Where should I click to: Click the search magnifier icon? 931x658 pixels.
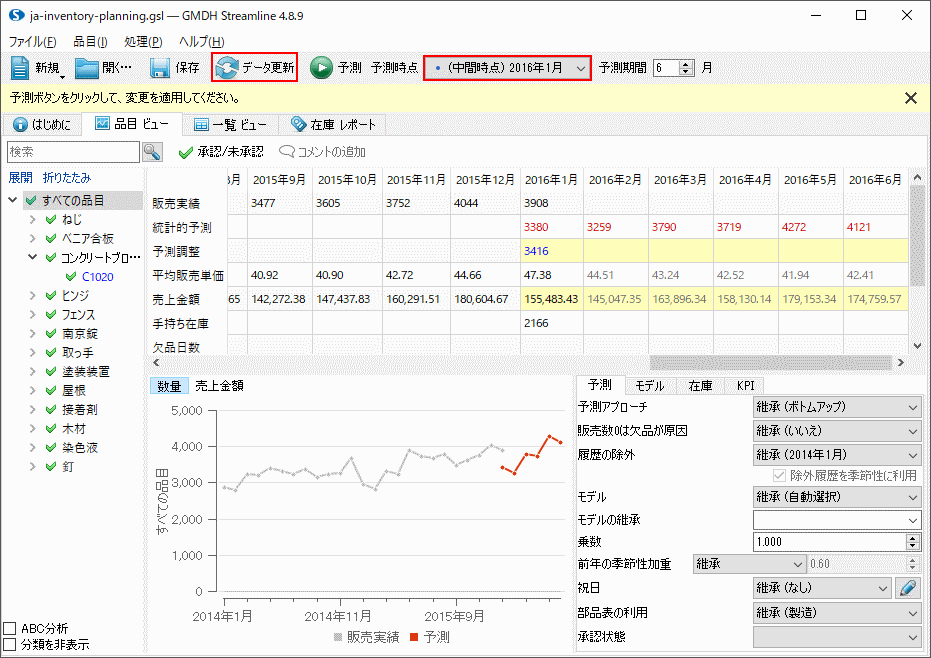point(152,152)
